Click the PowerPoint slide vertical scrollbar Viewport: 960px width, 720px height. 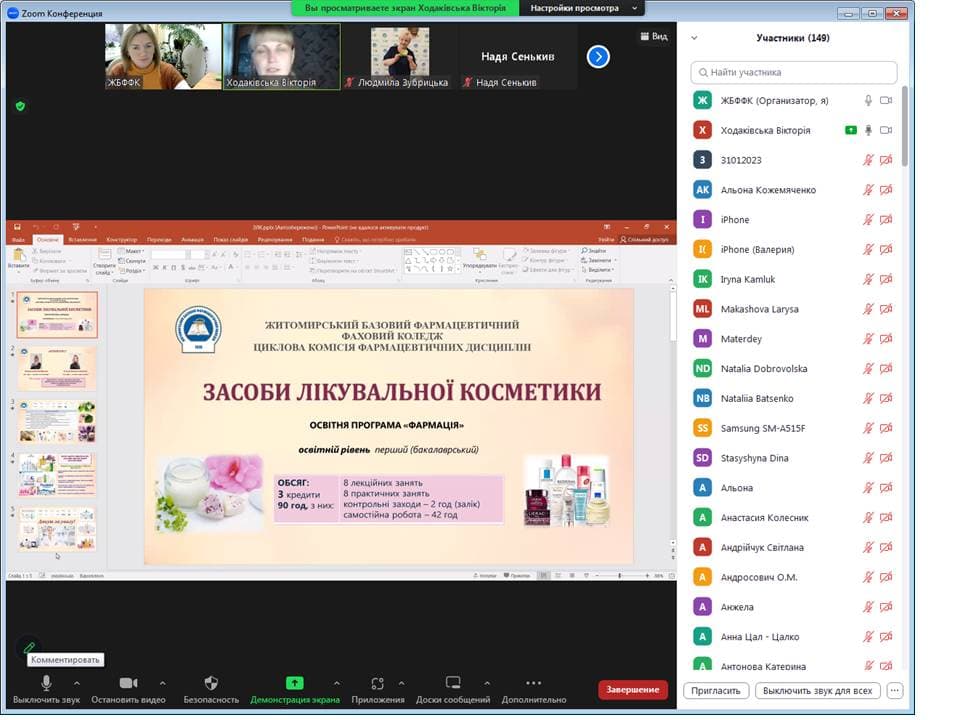[x=672, y=318]
